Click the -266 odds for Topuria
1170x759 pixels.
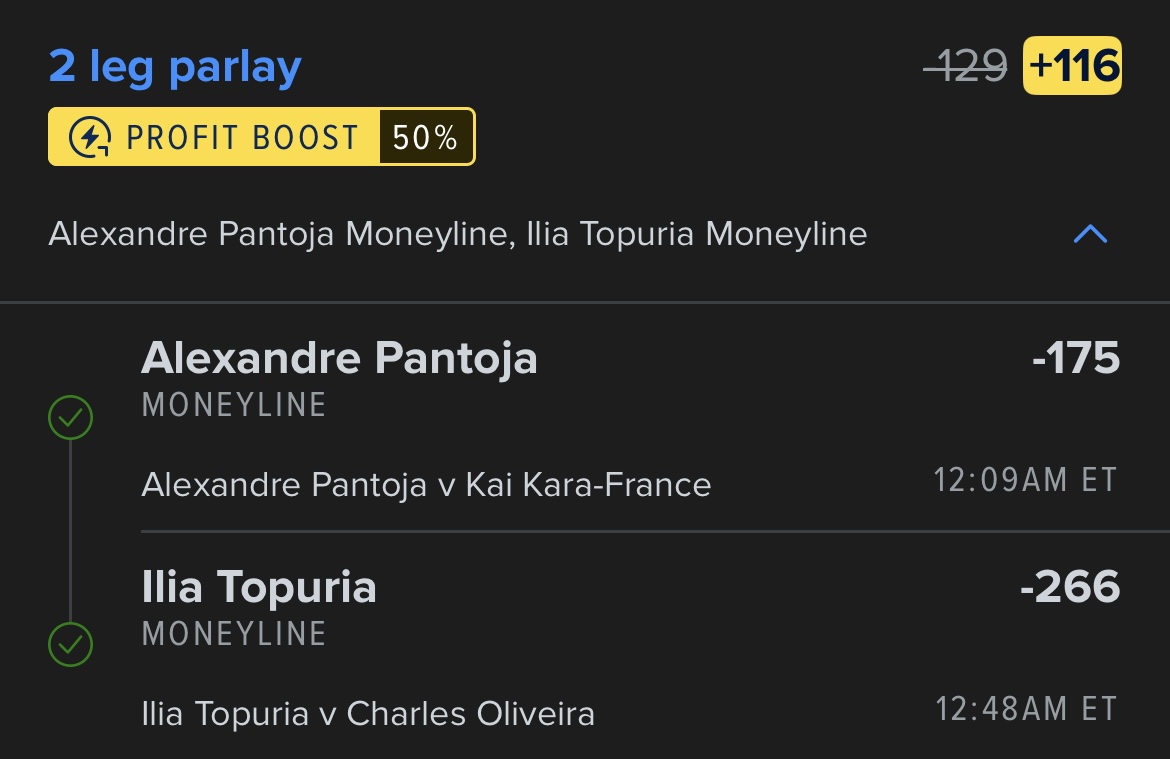click(1070, 587)
